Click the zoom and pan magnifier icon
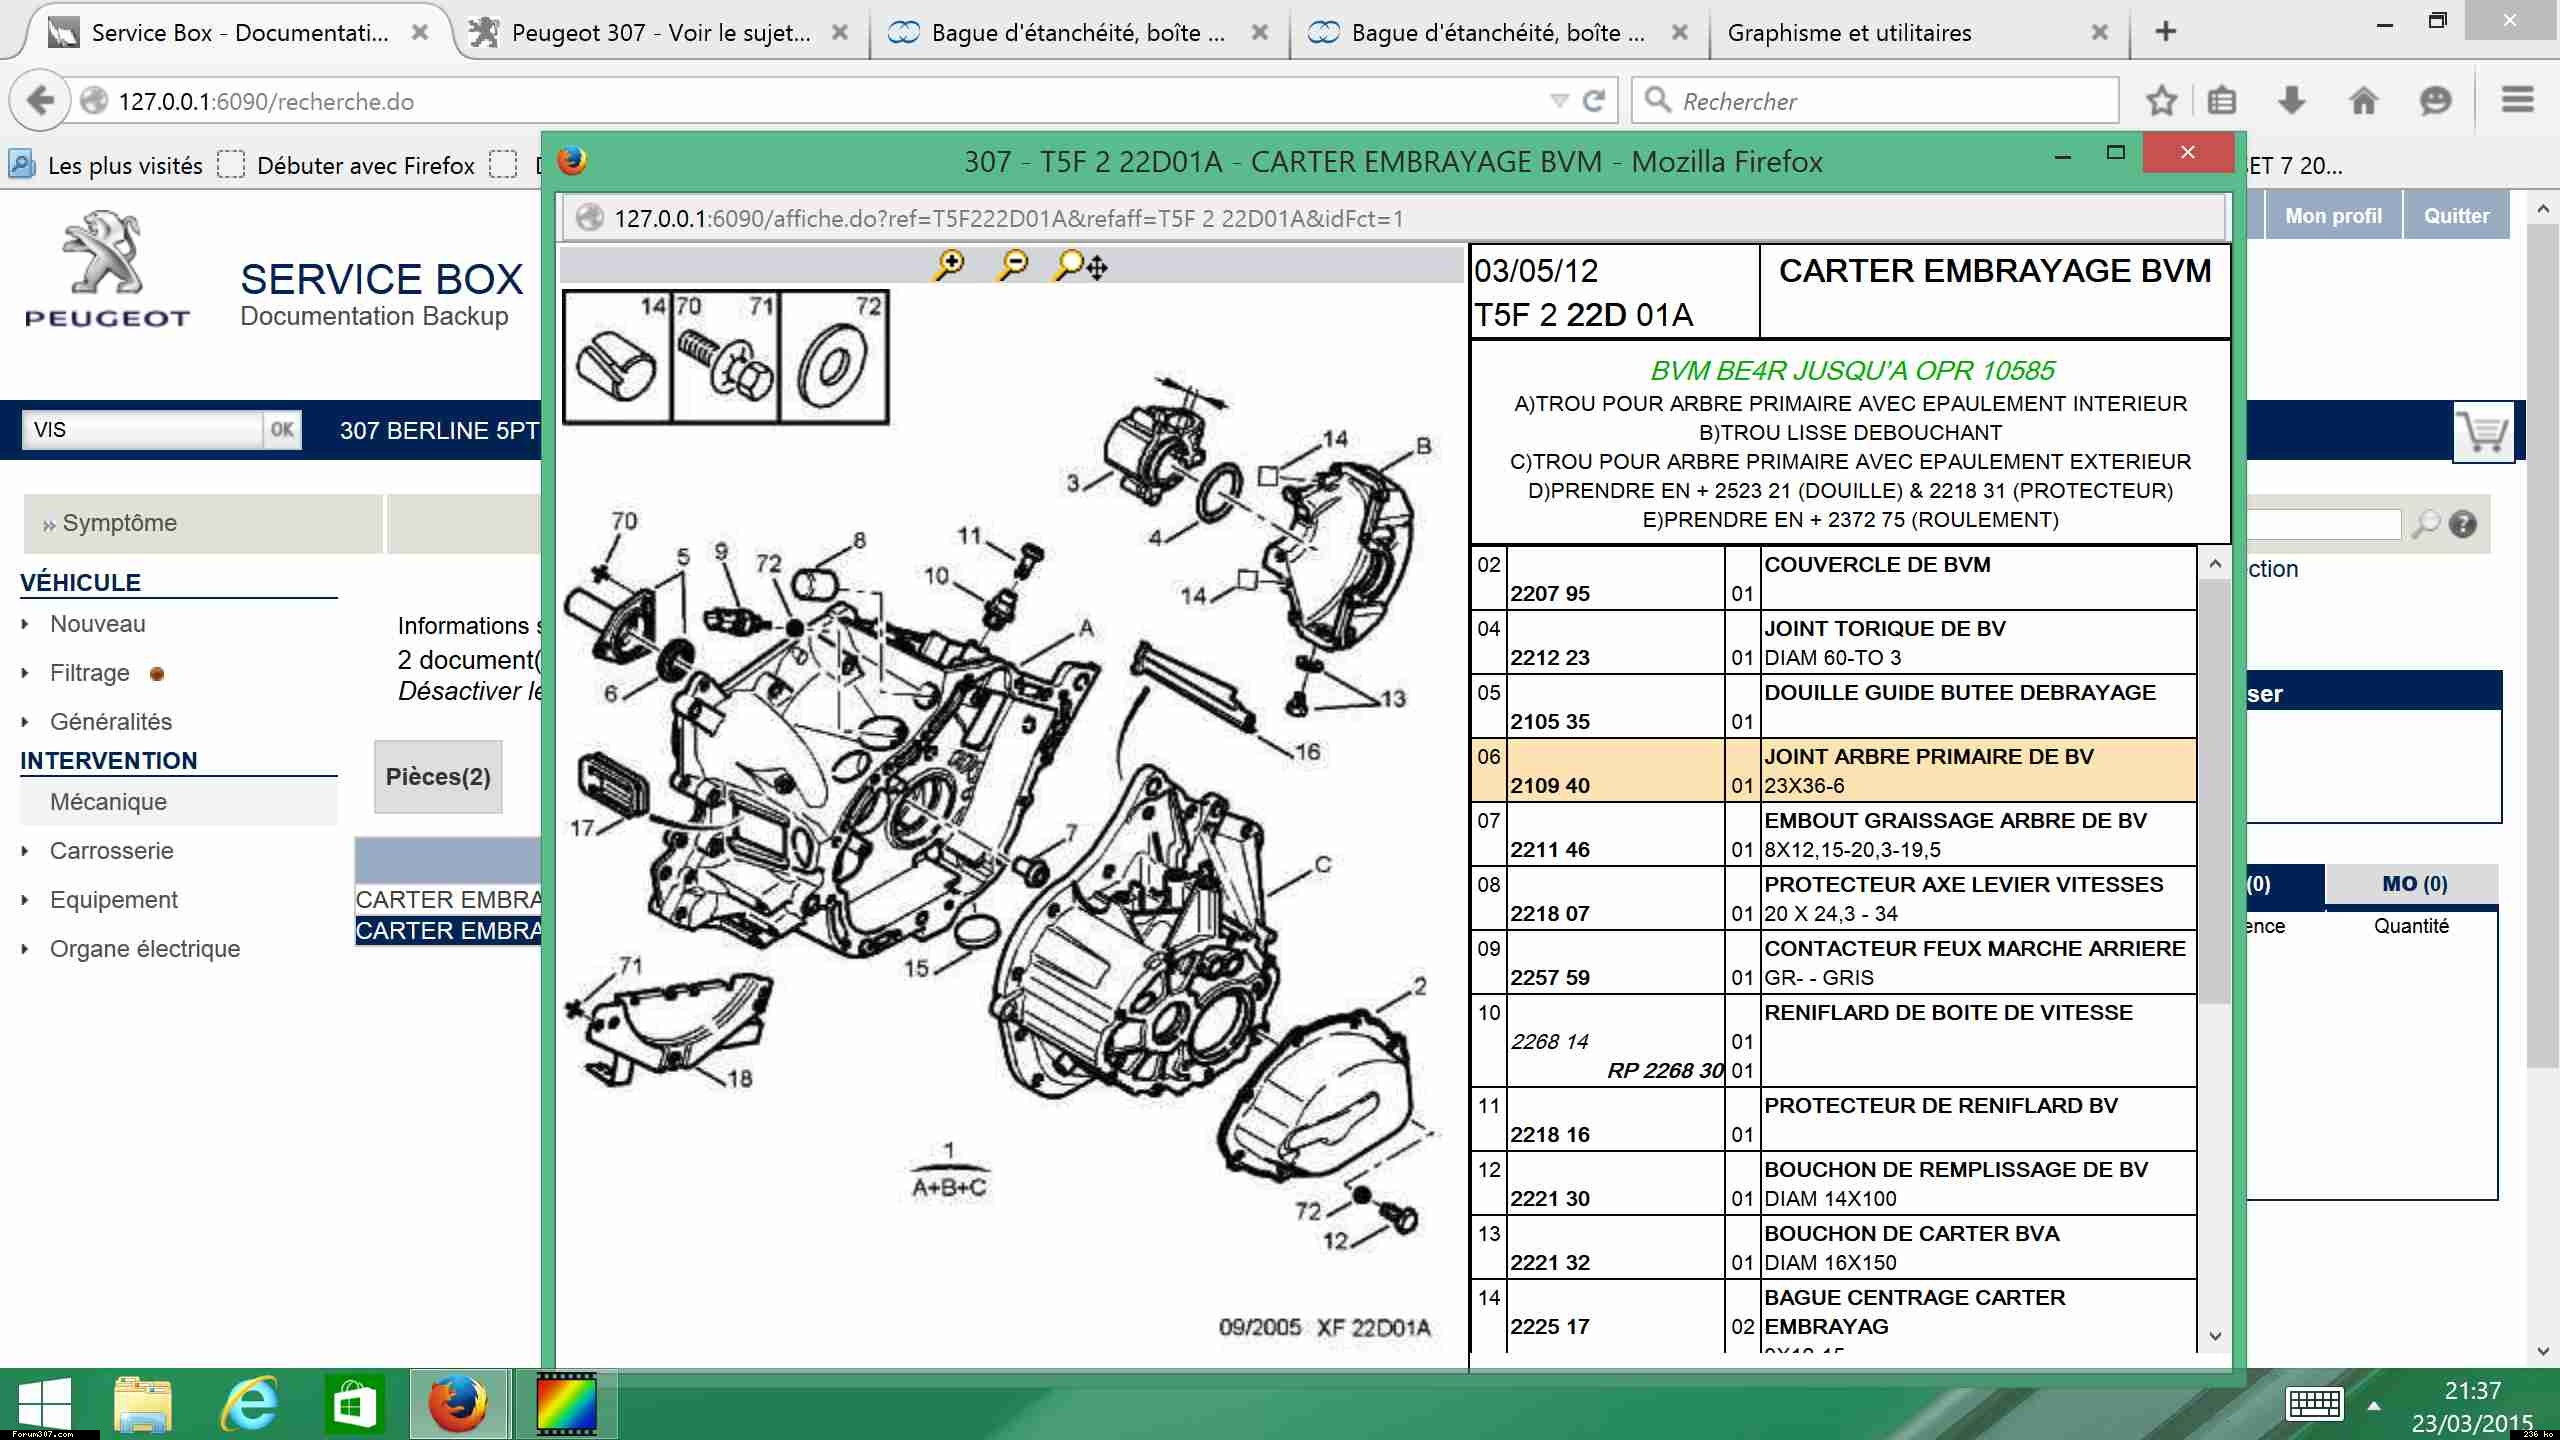The height and width of the screenshot is (1440, 2560). (1080, 265)
